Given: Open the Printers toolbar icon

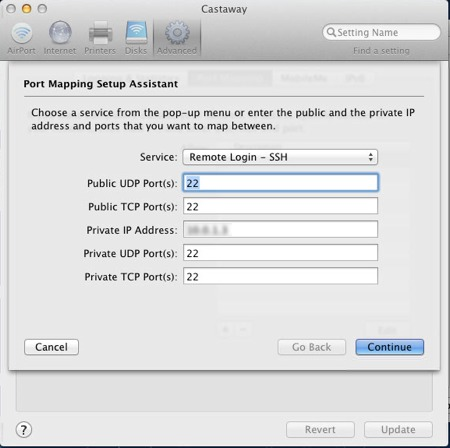Looking at the screenshot, I should tap(100, 33).
